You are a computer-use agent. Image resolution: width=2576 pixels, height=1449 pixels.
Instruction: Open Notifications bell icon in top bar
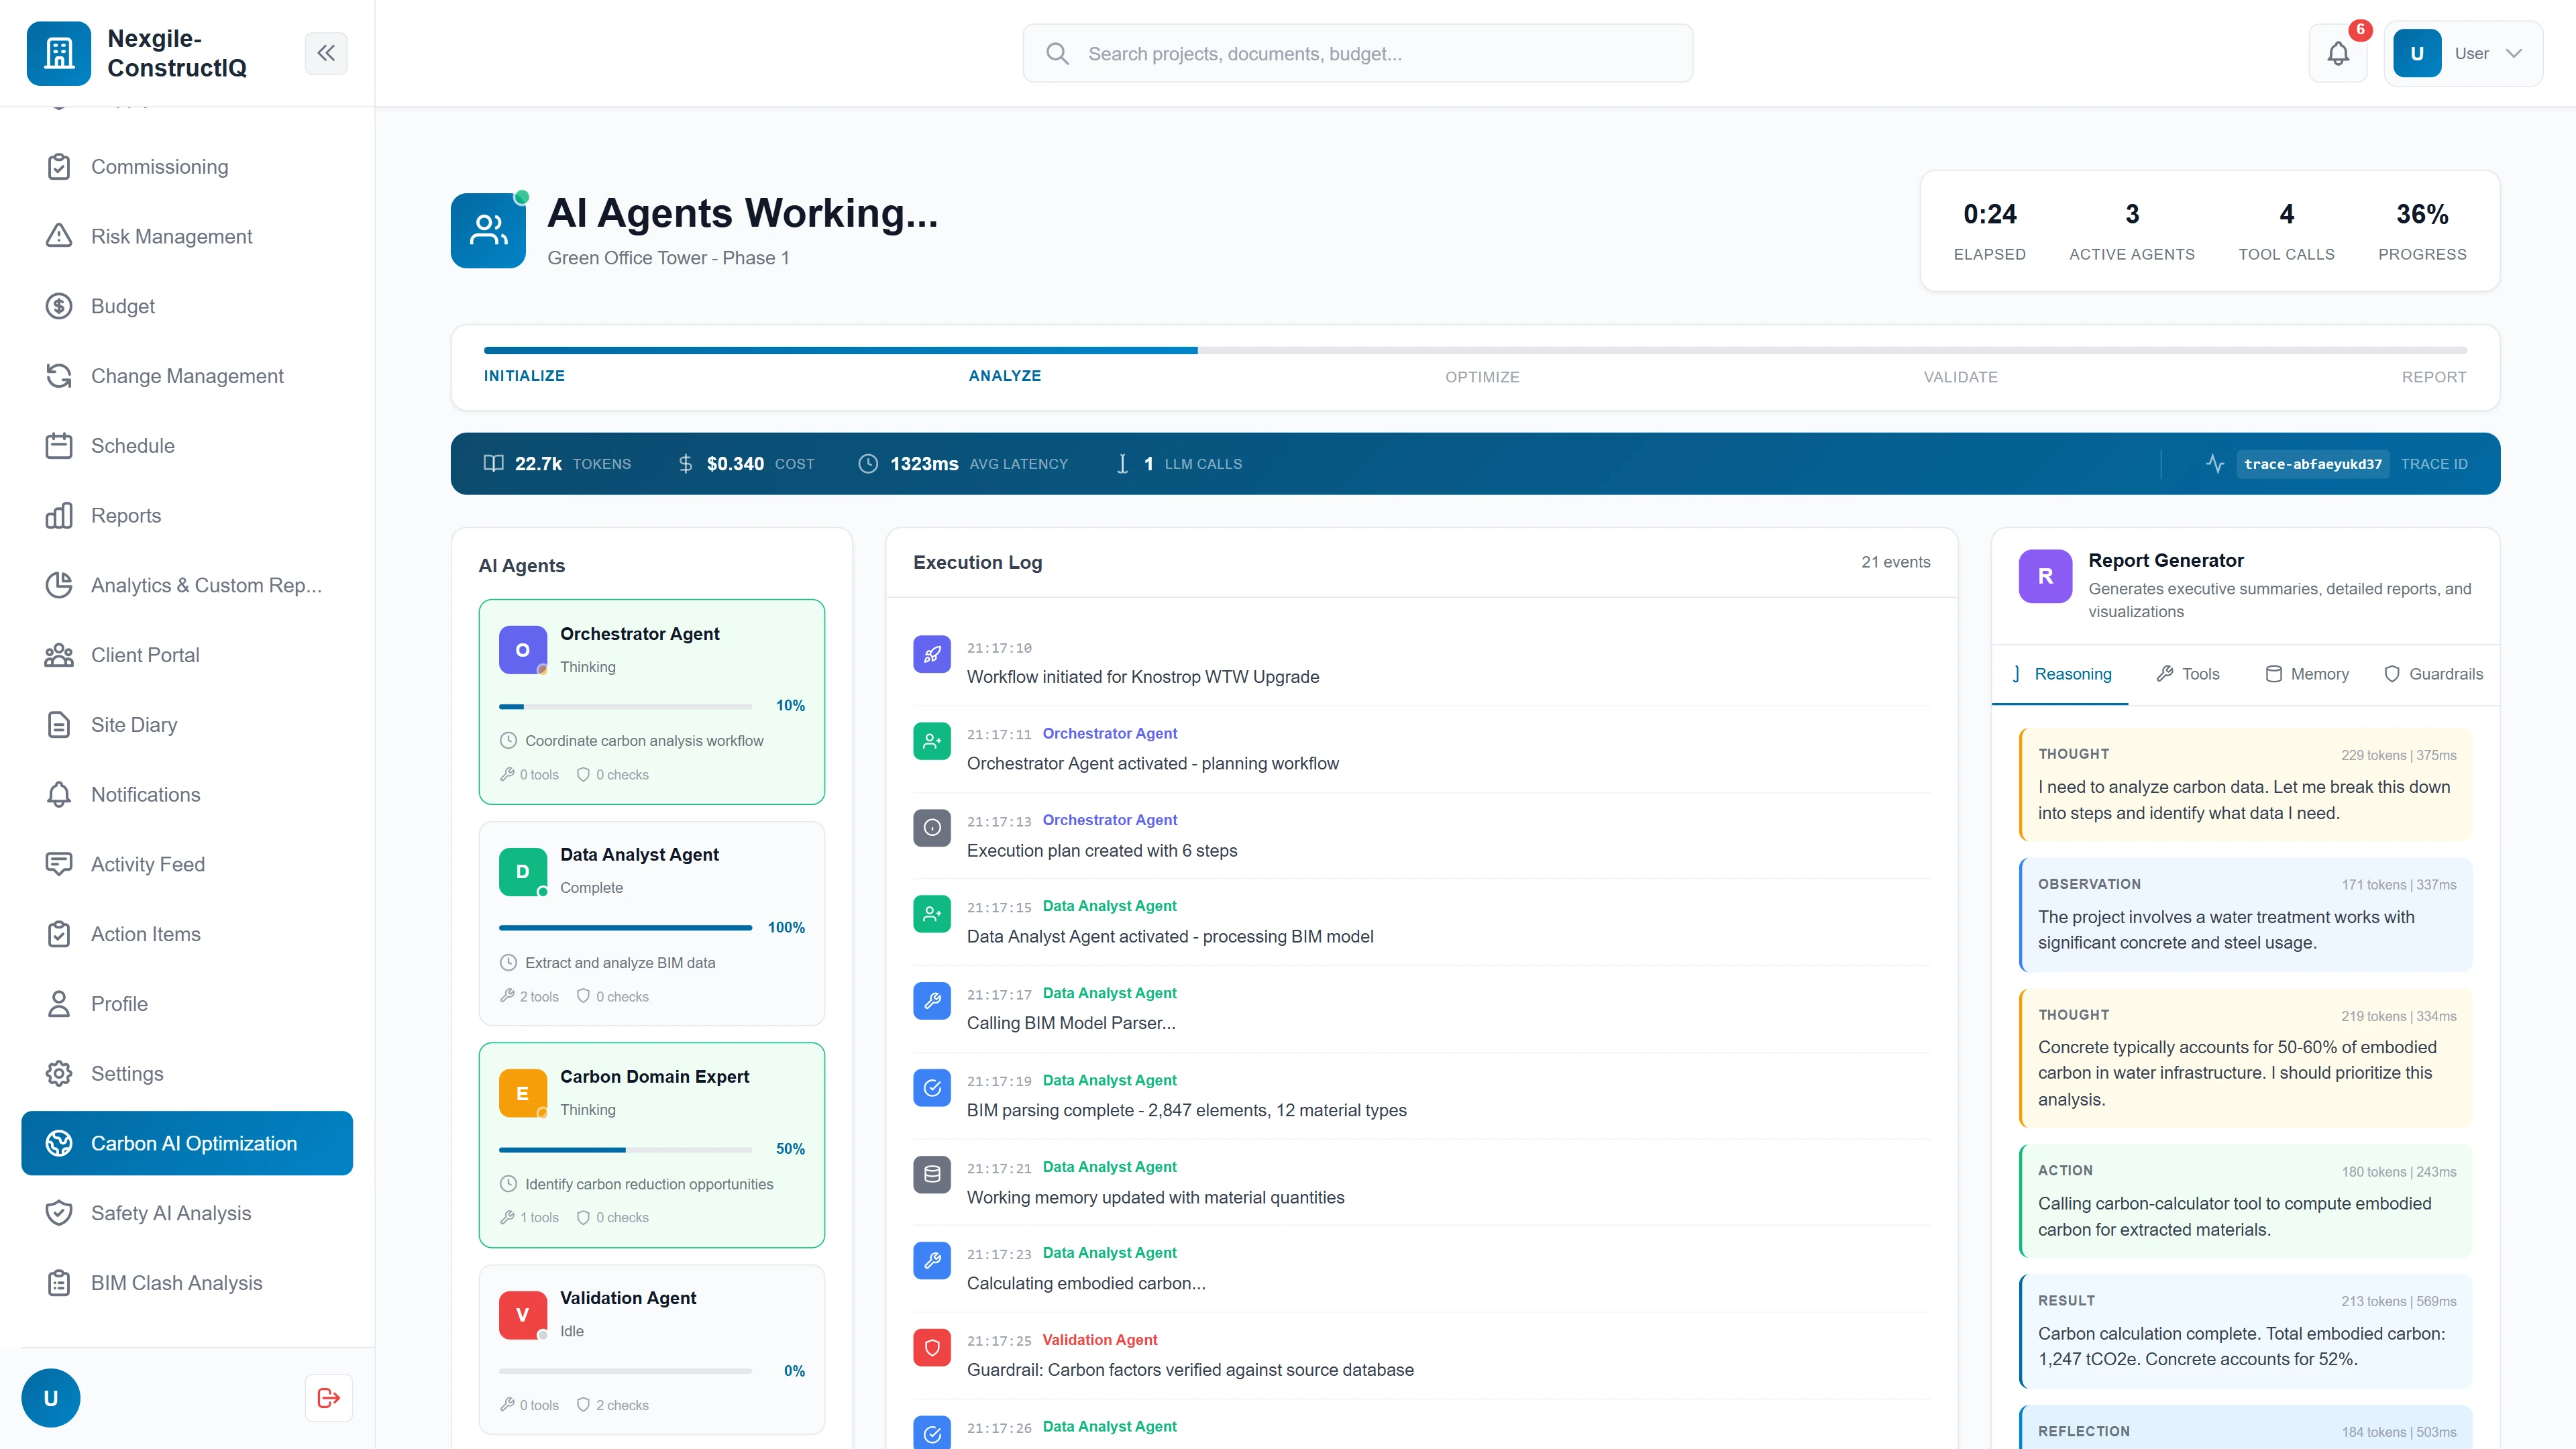click(2338, 53)
